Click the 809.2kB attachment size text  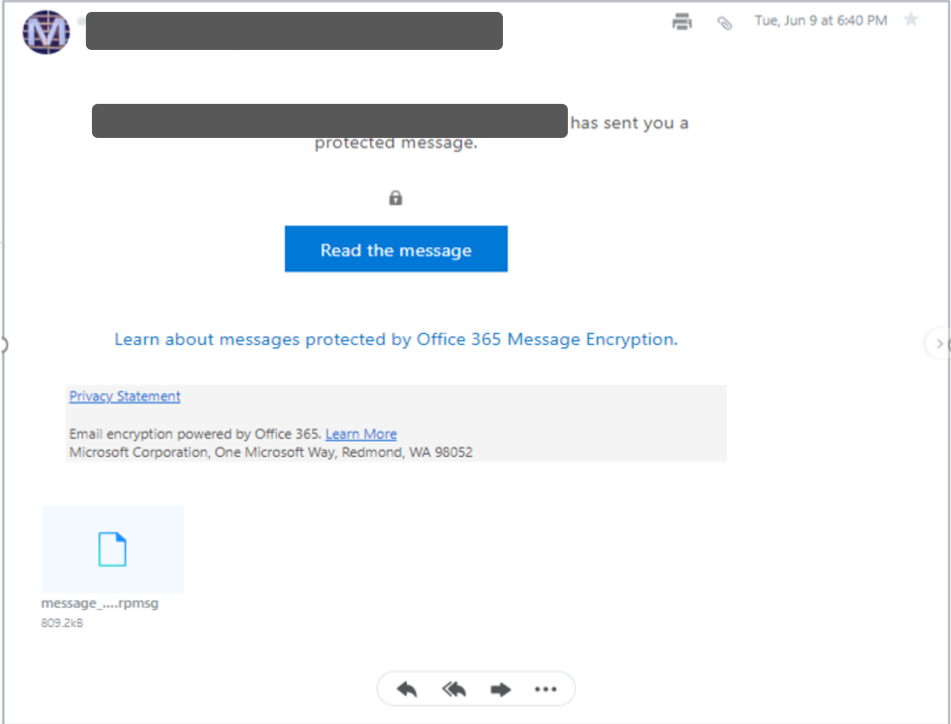click(62, 623)
